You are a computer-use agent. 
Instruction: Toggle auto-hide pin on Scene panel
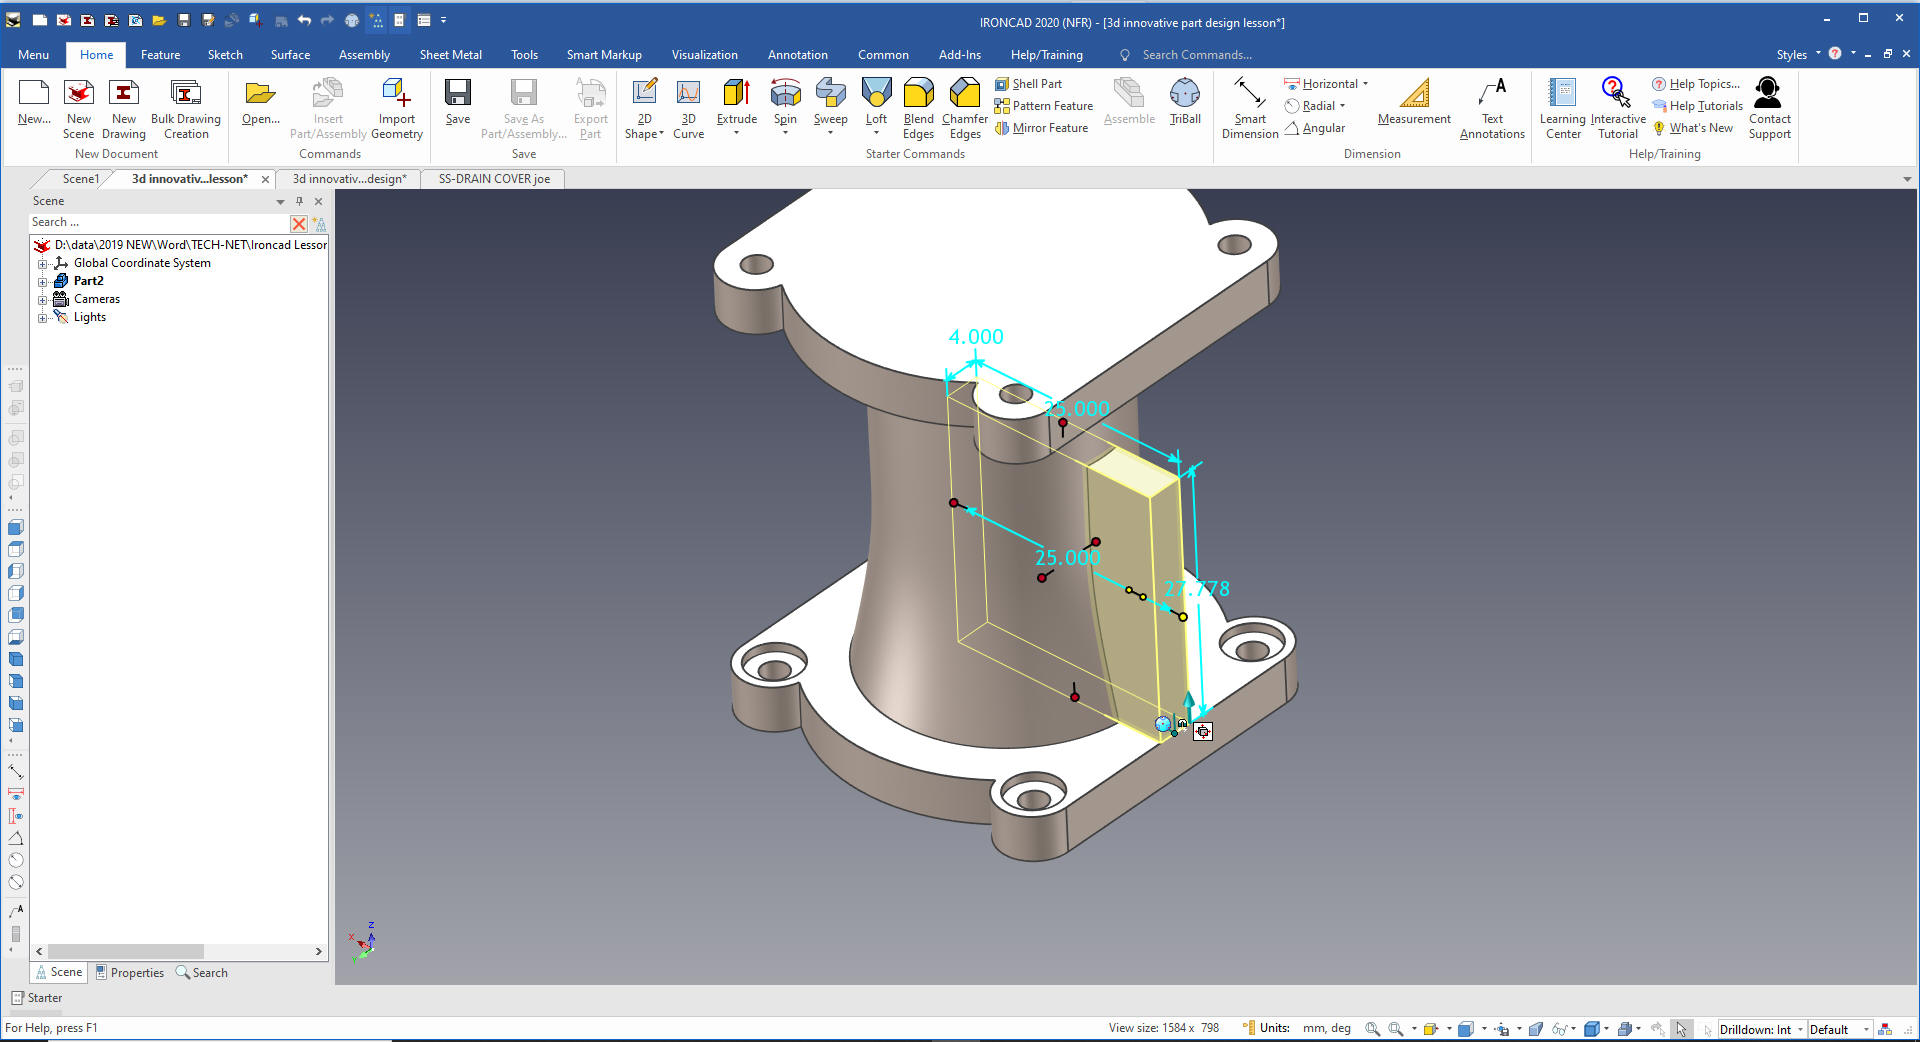(299, 201)
